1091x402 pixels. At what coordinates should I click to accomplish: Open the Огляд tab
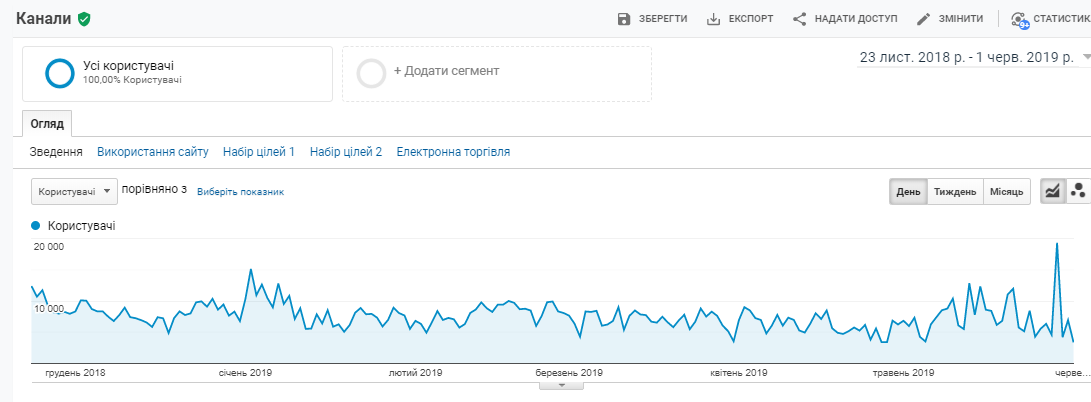(x=47, y=124)
